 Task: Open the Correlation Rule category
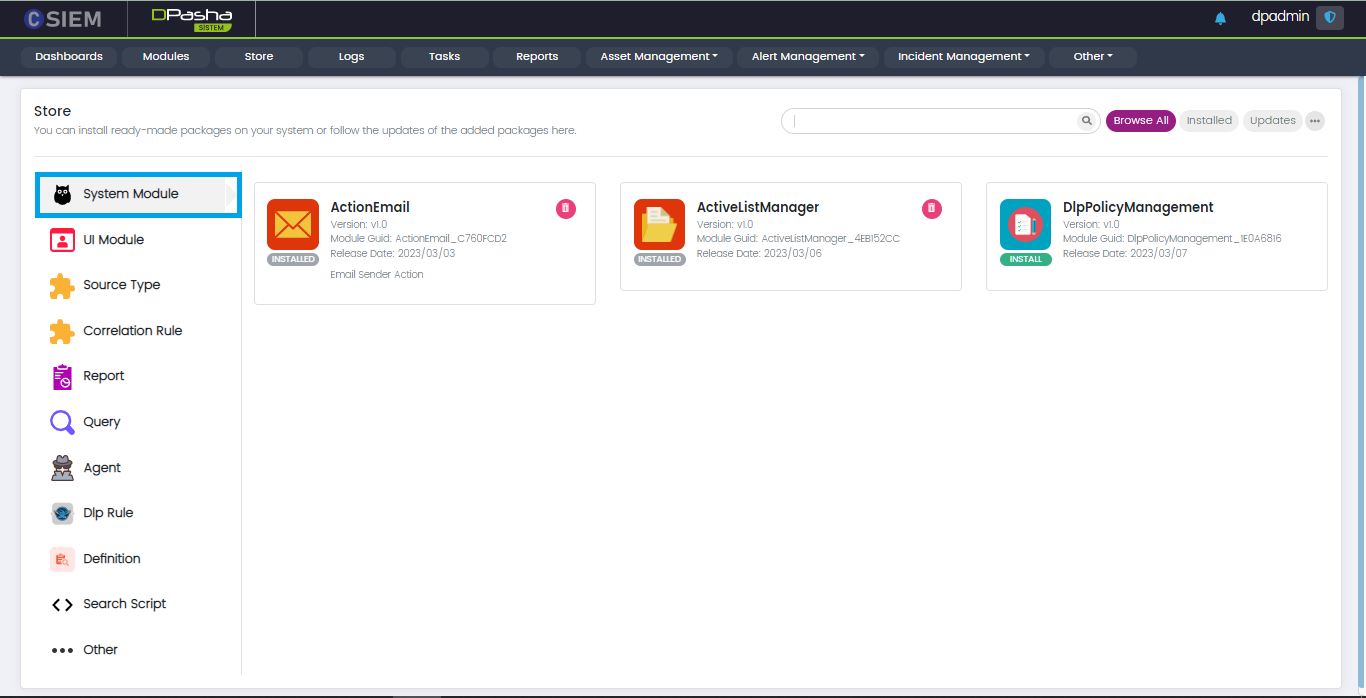[x=132, y=331]
